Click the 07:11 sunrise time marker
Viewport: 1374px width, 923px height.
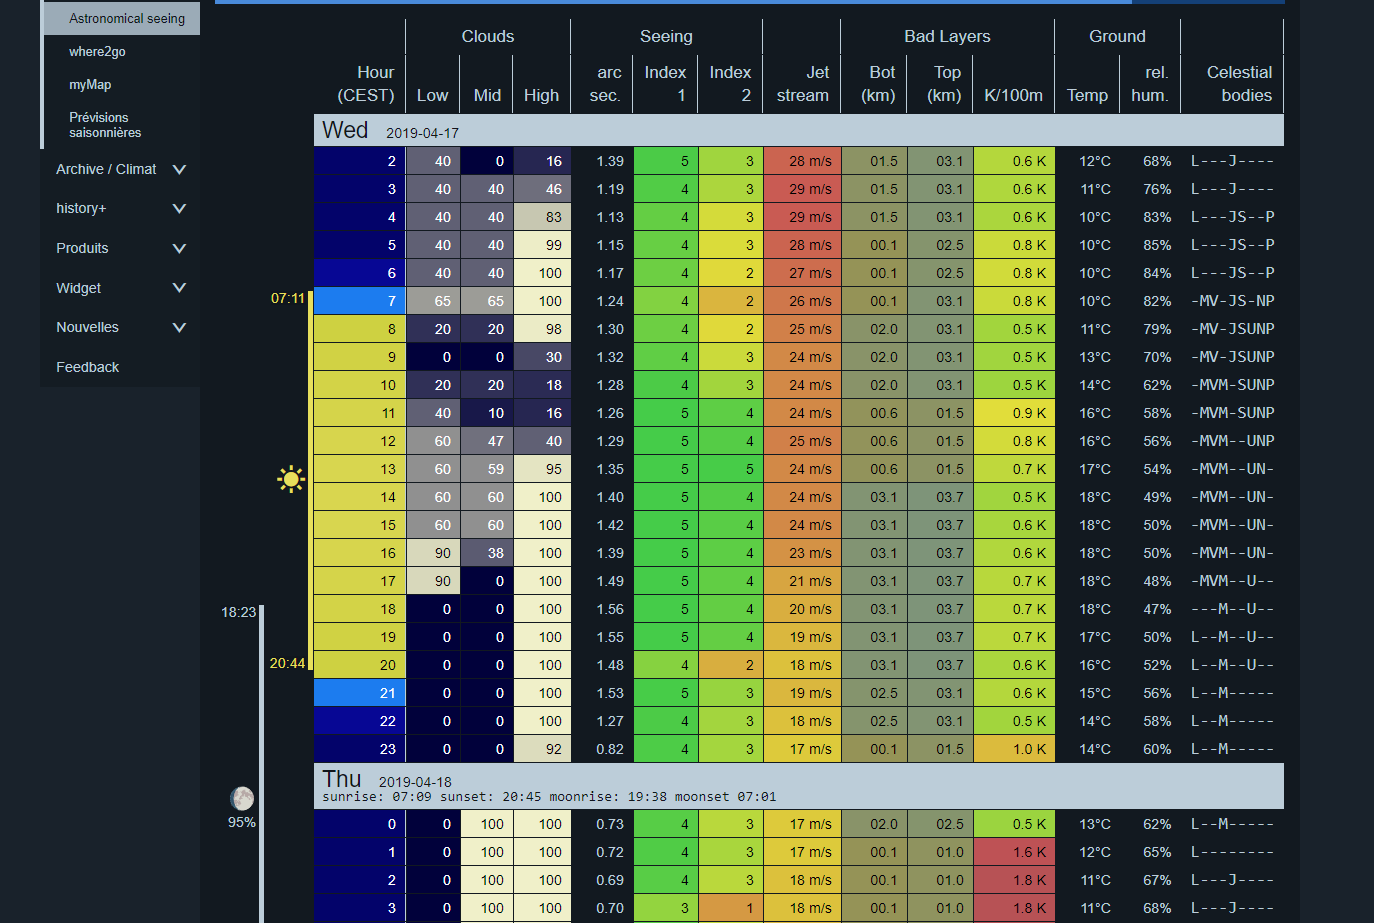pyautogui.click(x=287, y=298)
